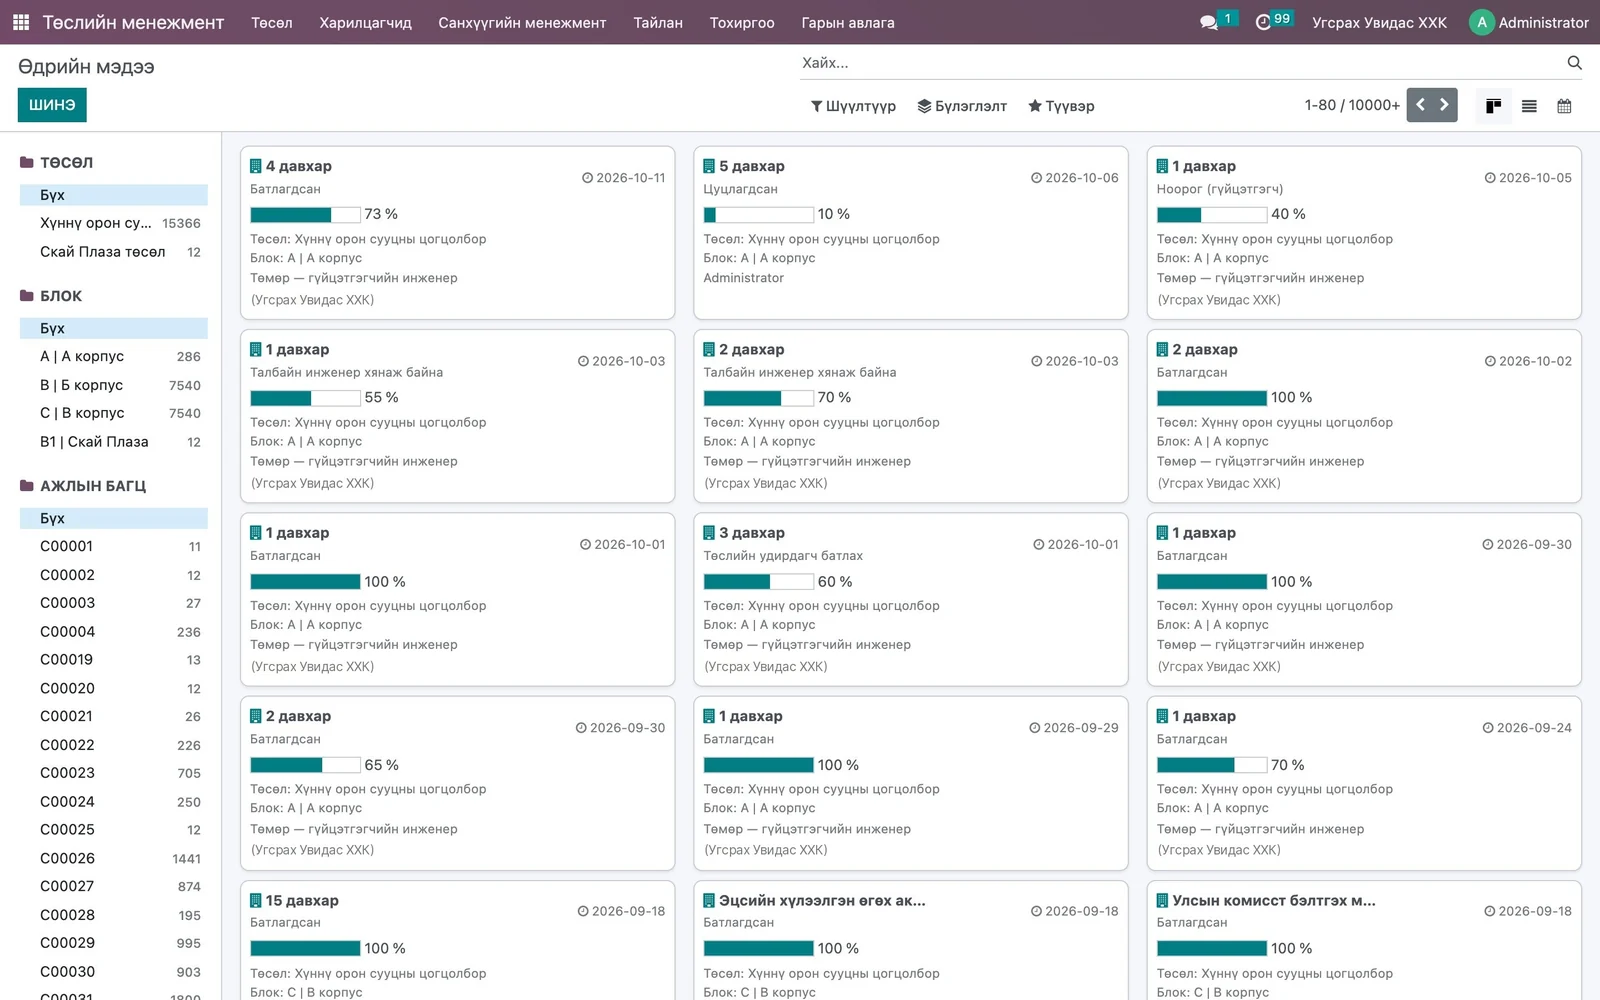Switch to calendar view icon

(1564, 106)
